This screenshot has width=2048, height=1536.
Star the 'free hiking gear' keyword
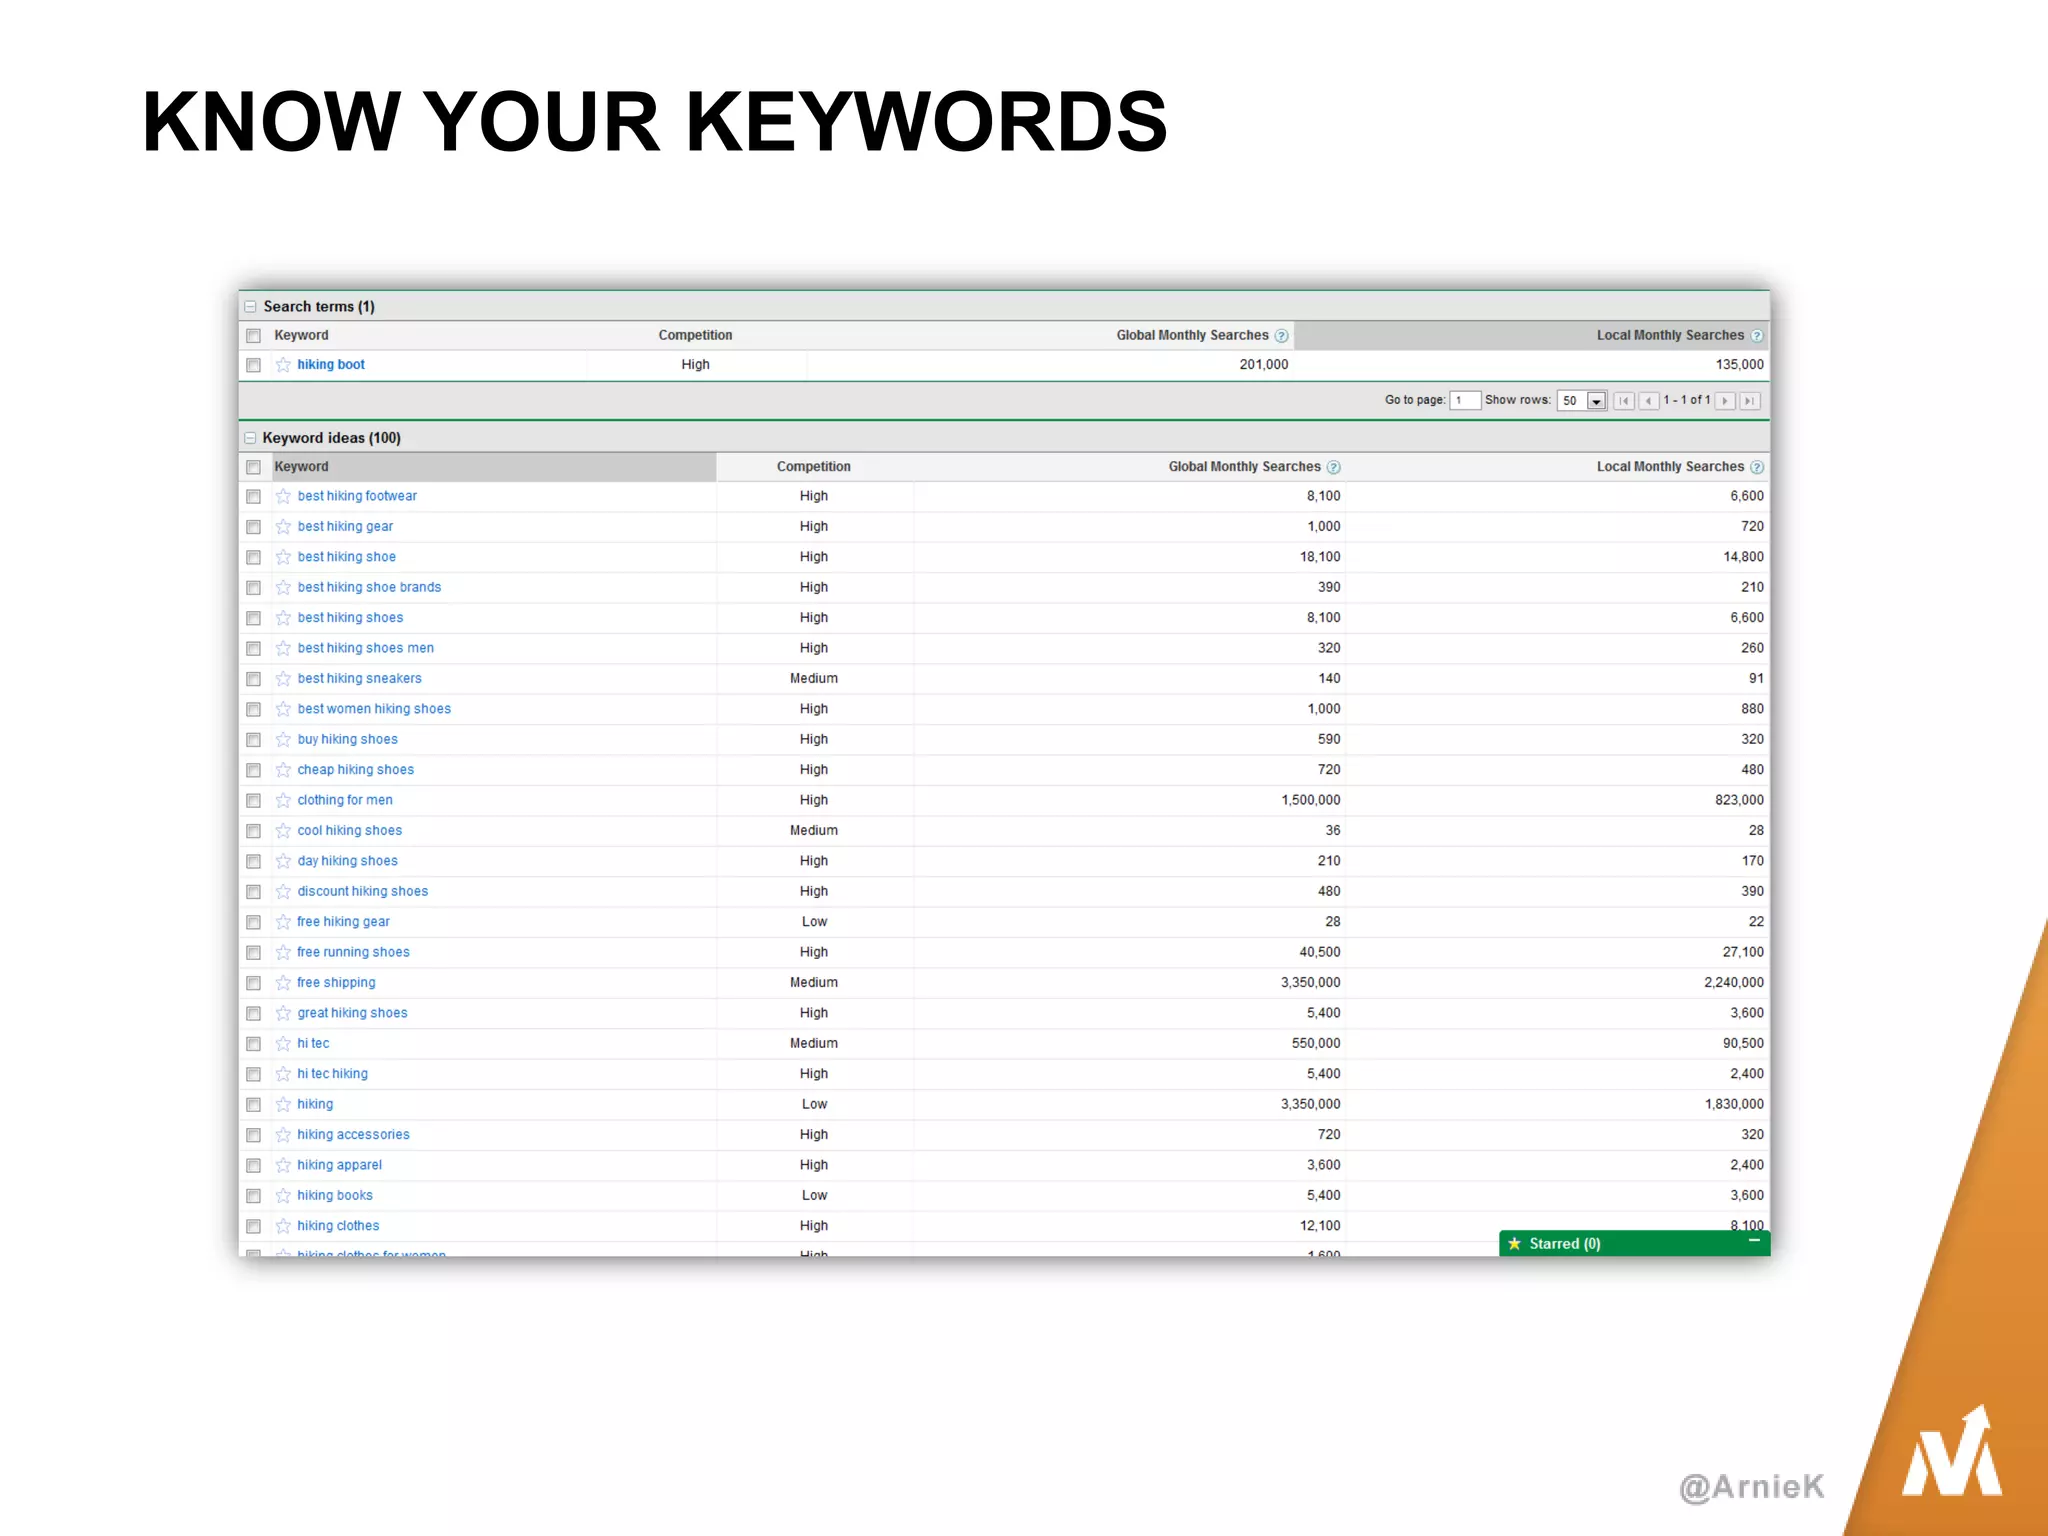(283, 922)
